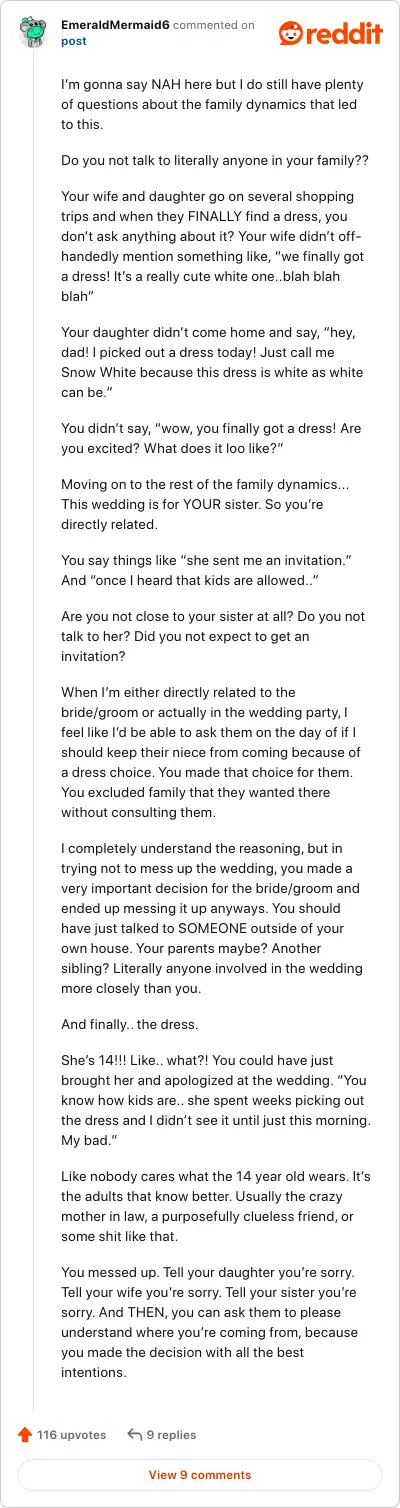Click the EmeraldMermaid6 user avatar
The height and width of the screenshot is (1508, 400).
point(33,32)
